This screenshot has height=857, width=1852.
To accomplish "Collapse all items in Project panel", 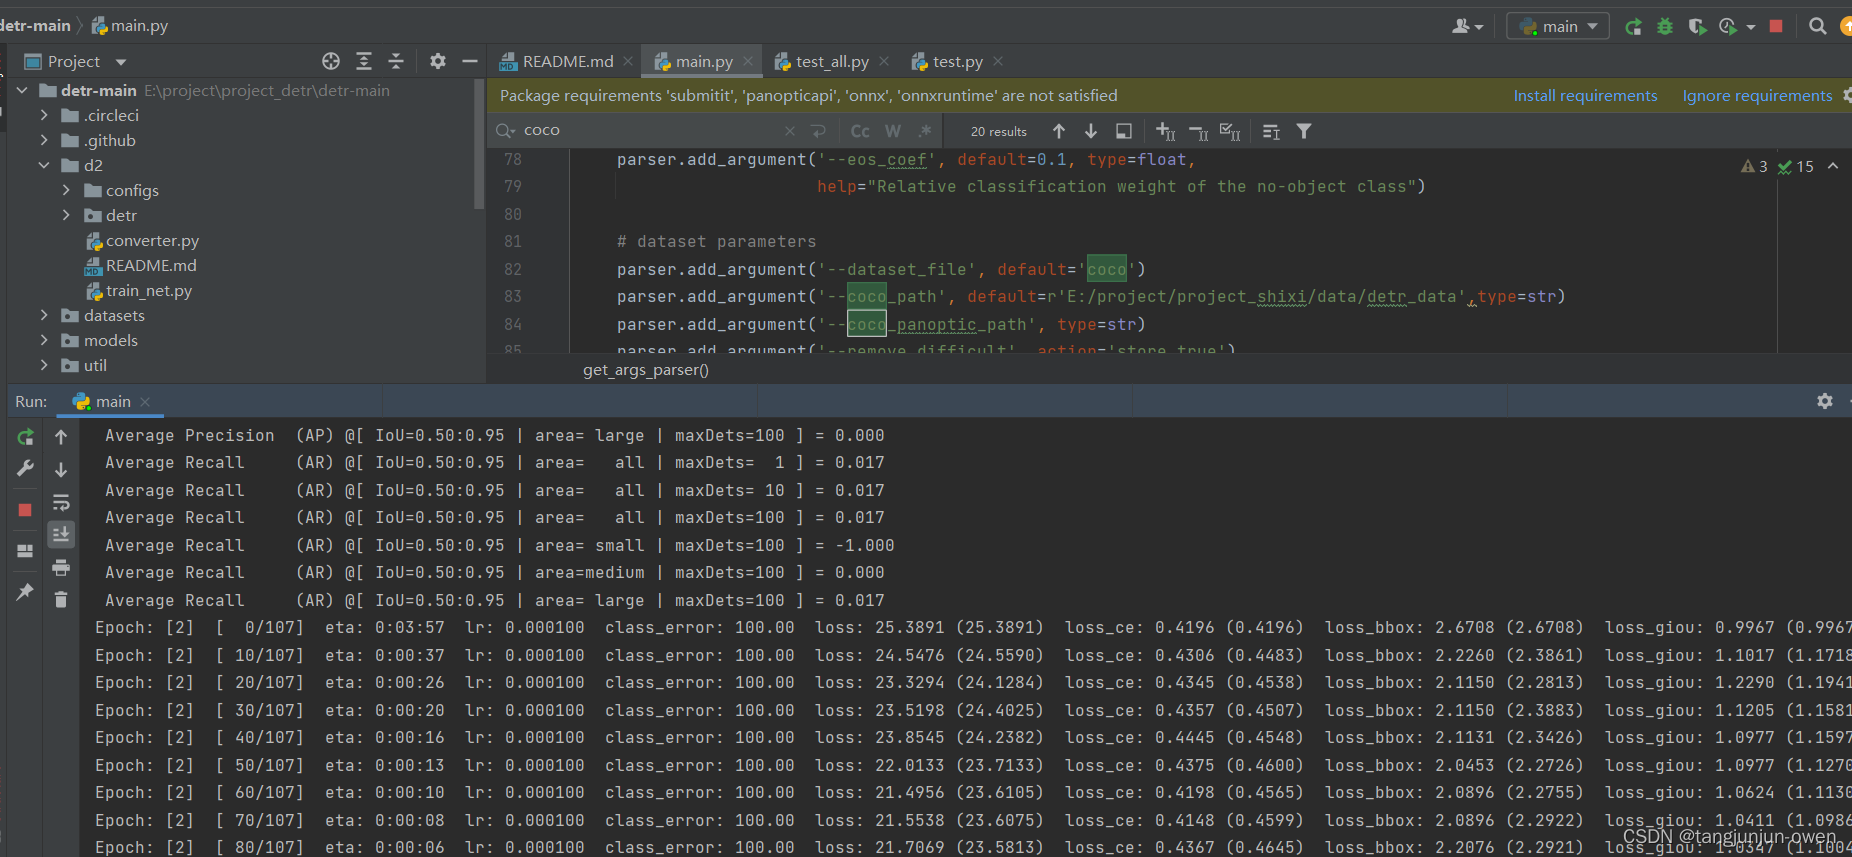I will pyautogui.click(x=396, y=61).
